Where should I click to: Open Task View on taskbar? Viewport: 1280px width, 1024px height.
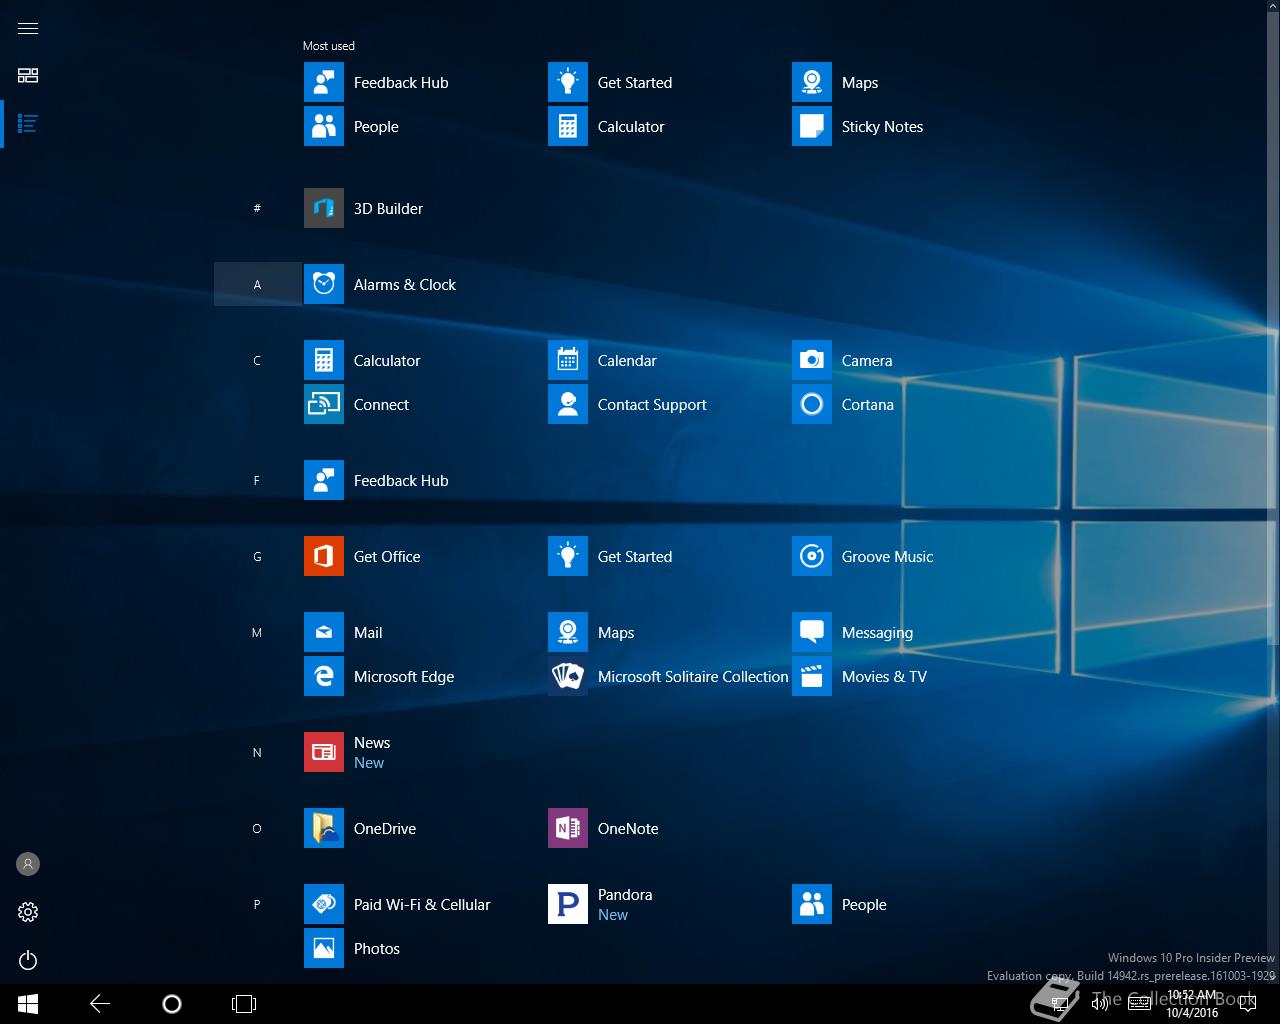coord(244,1004)
